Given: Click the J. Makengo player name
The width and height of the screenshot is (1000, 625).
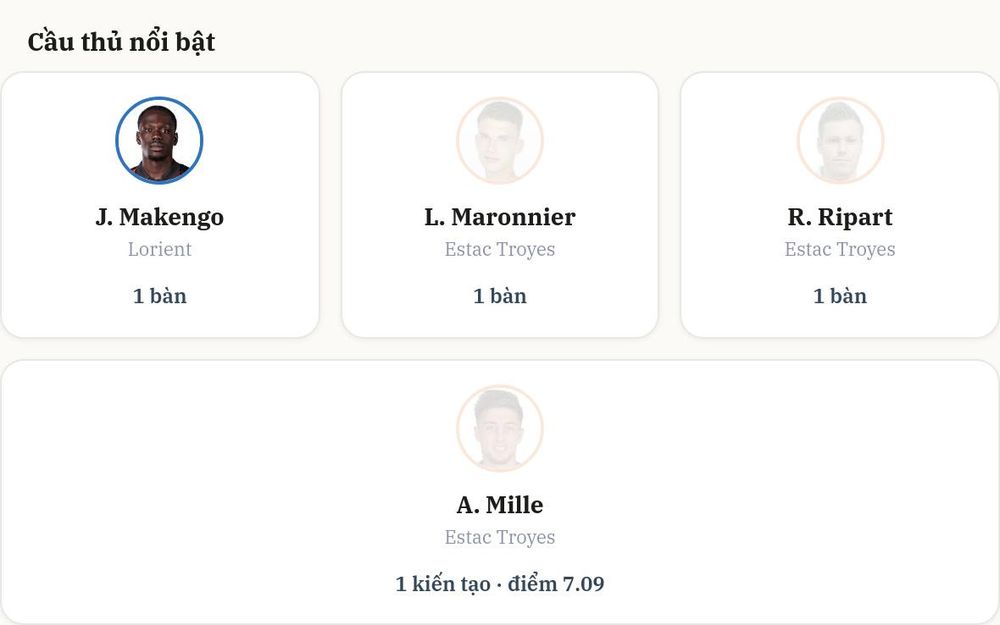Looking at the screenshot, I should pyautogui.click(x=159, y=217).
